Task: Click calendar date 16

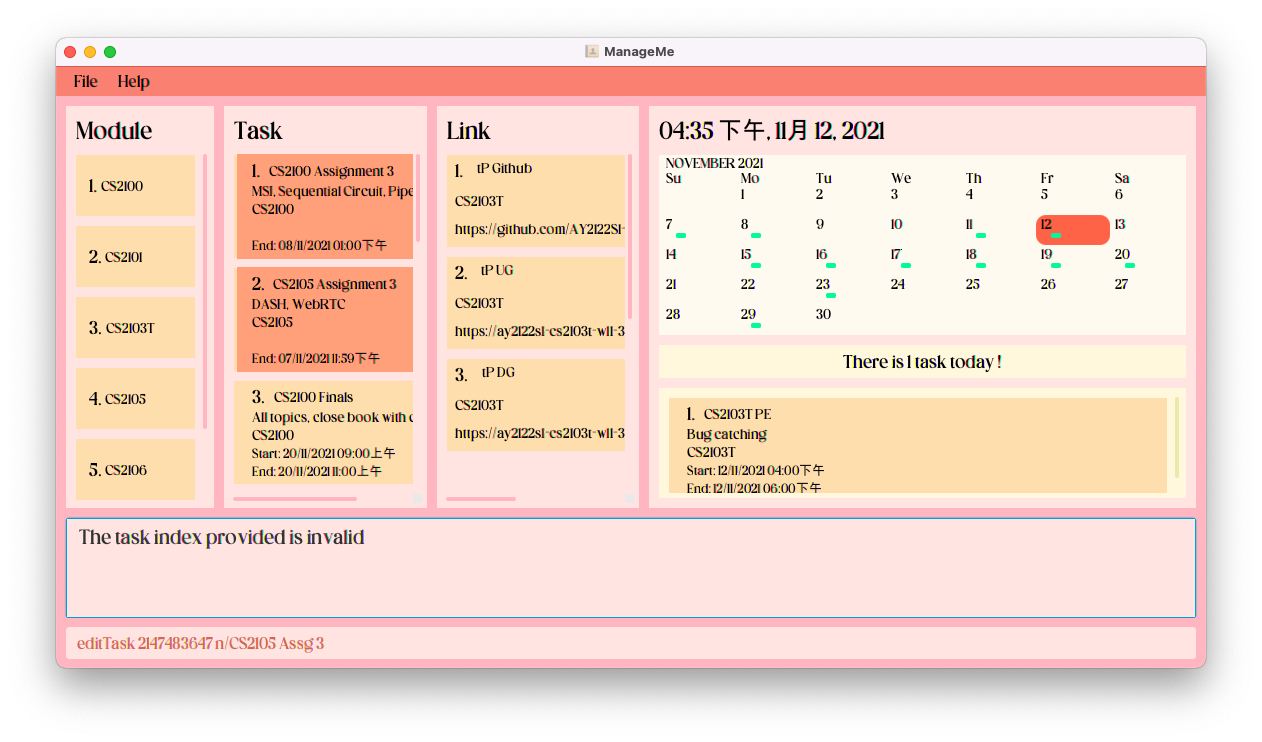Action: [821, 254]
